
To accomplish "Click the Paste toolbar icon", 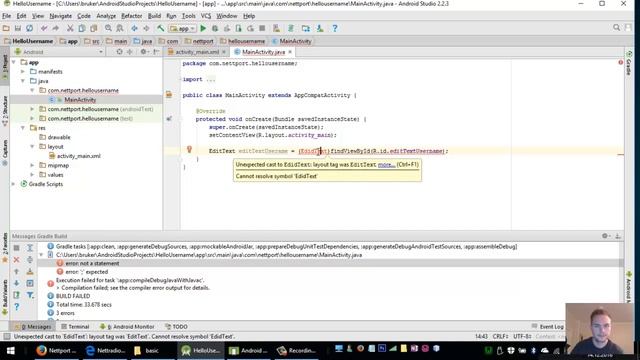I will pyautogui.click(x=94, y=28).
